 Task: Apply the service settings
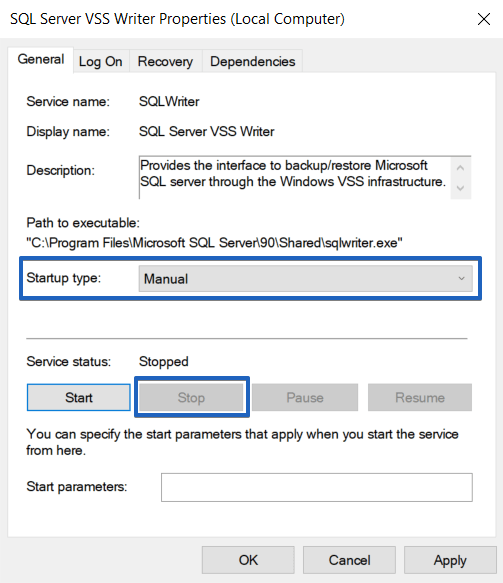[450, 560]
